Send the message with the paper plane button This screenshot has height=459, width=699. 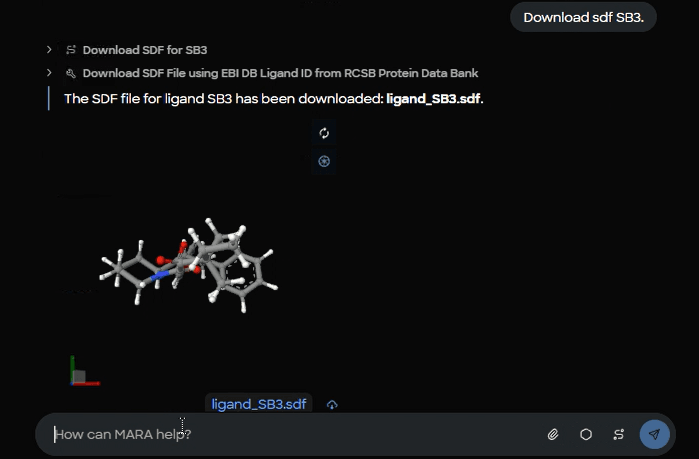pos(654,434)
